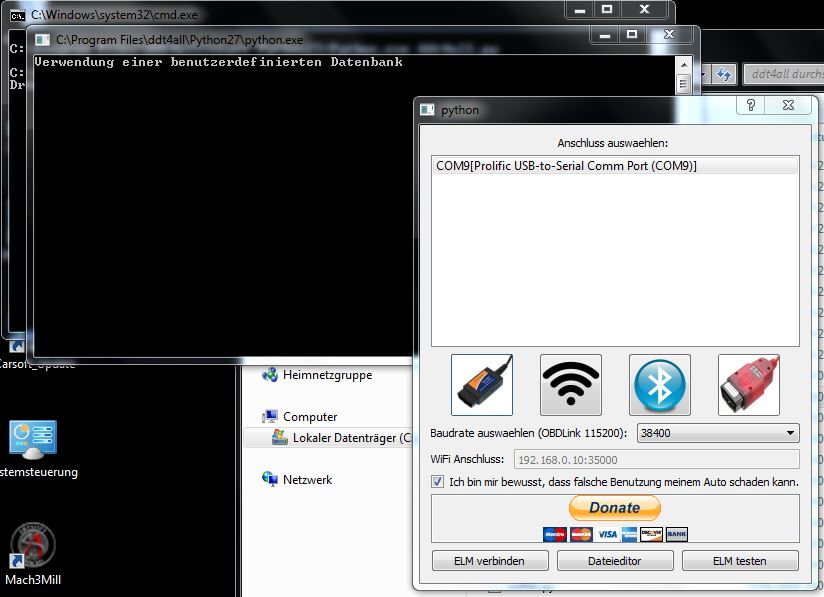Viewport: 824px width, 597px height.
Task: Select the WiFi connection icon
Action: [x=570, y=385]
